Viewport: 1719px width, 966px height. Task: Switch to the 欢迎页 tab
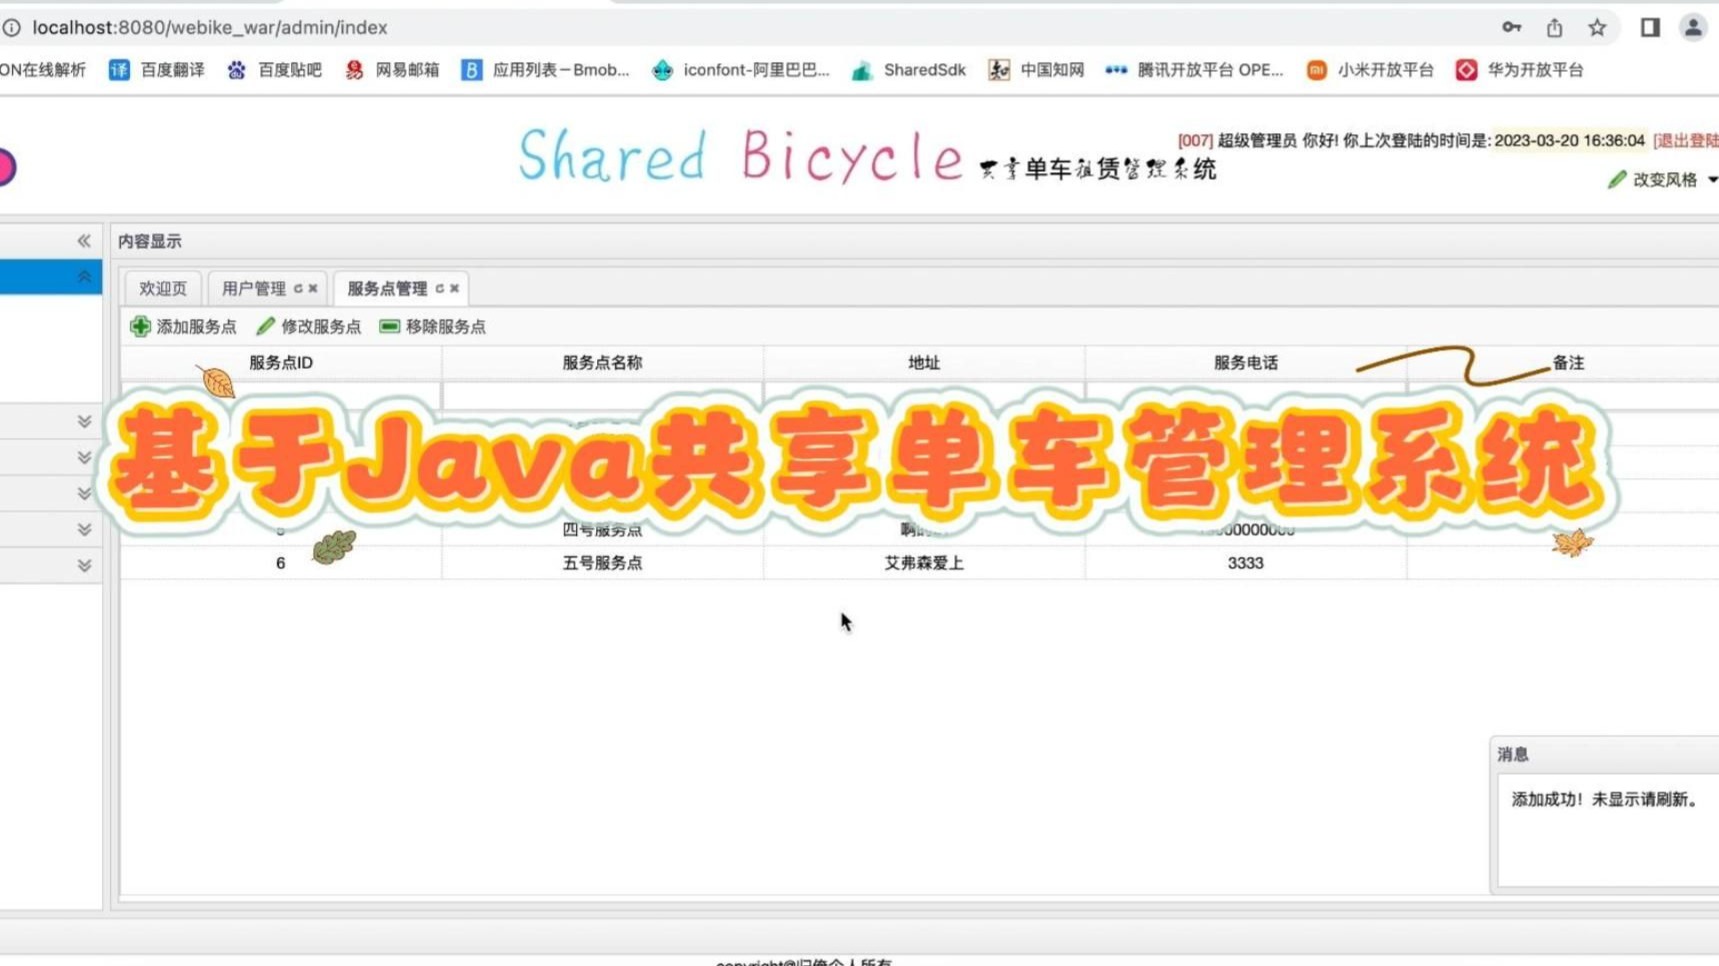point(162,288)
